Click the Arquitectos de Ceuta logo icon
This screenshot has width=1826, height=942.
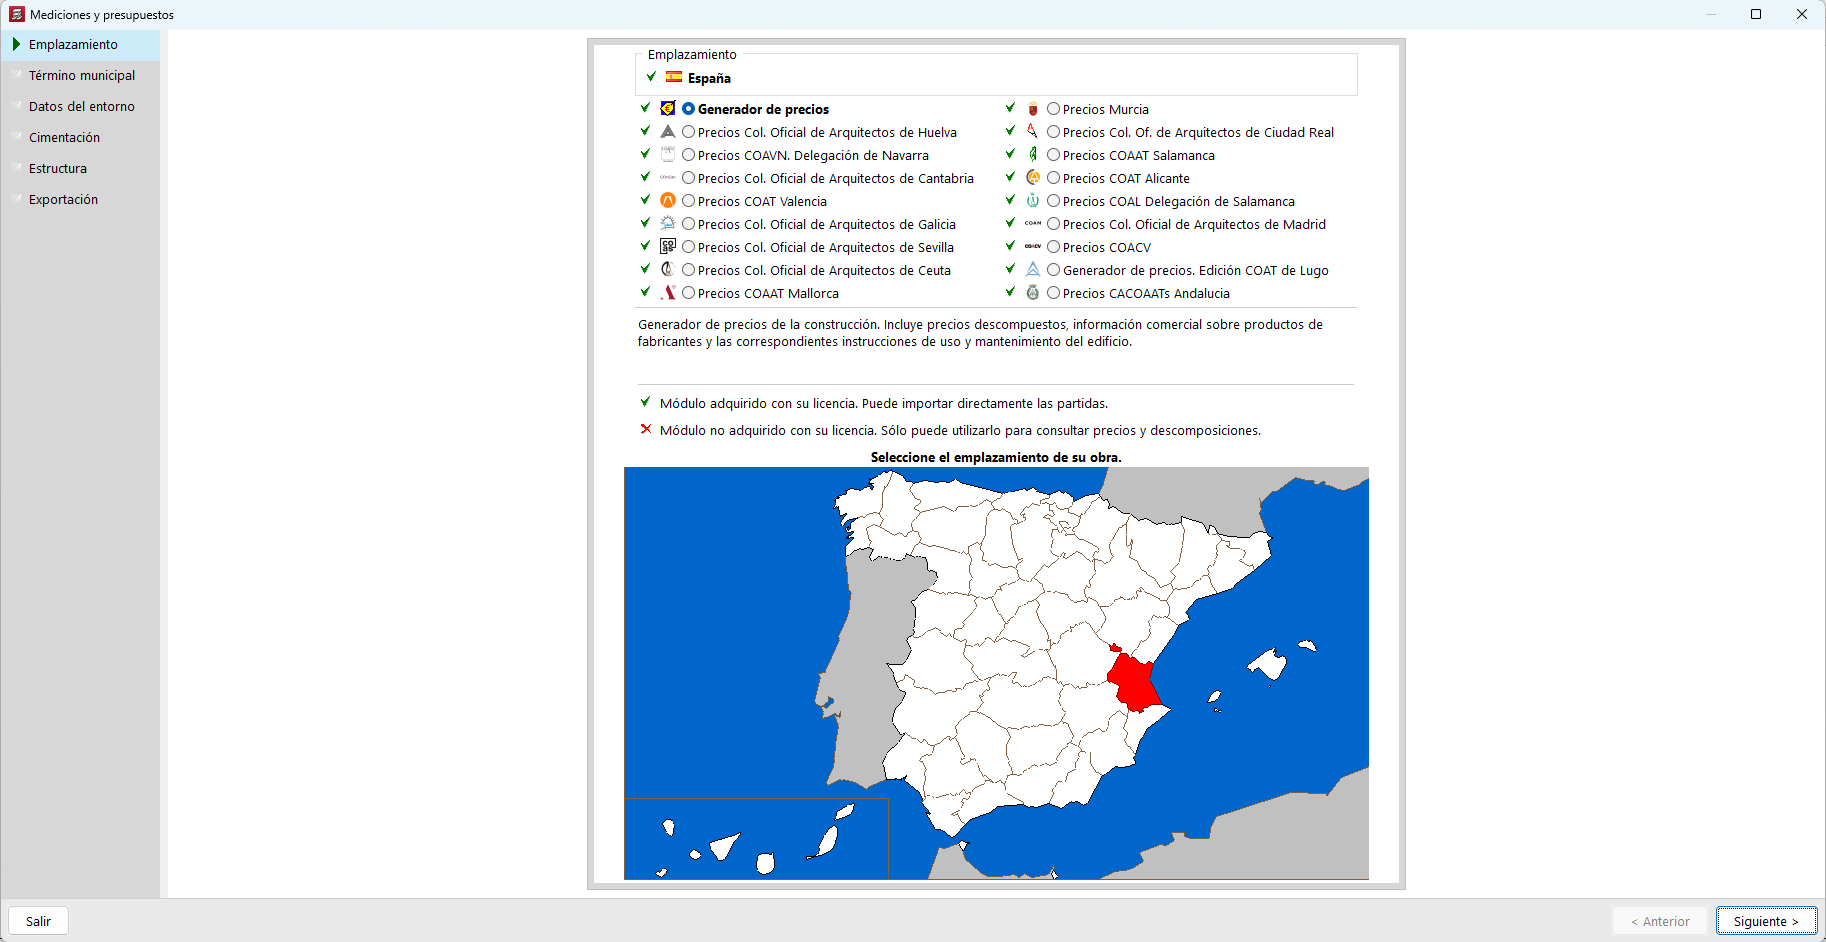tap(668, 269)
